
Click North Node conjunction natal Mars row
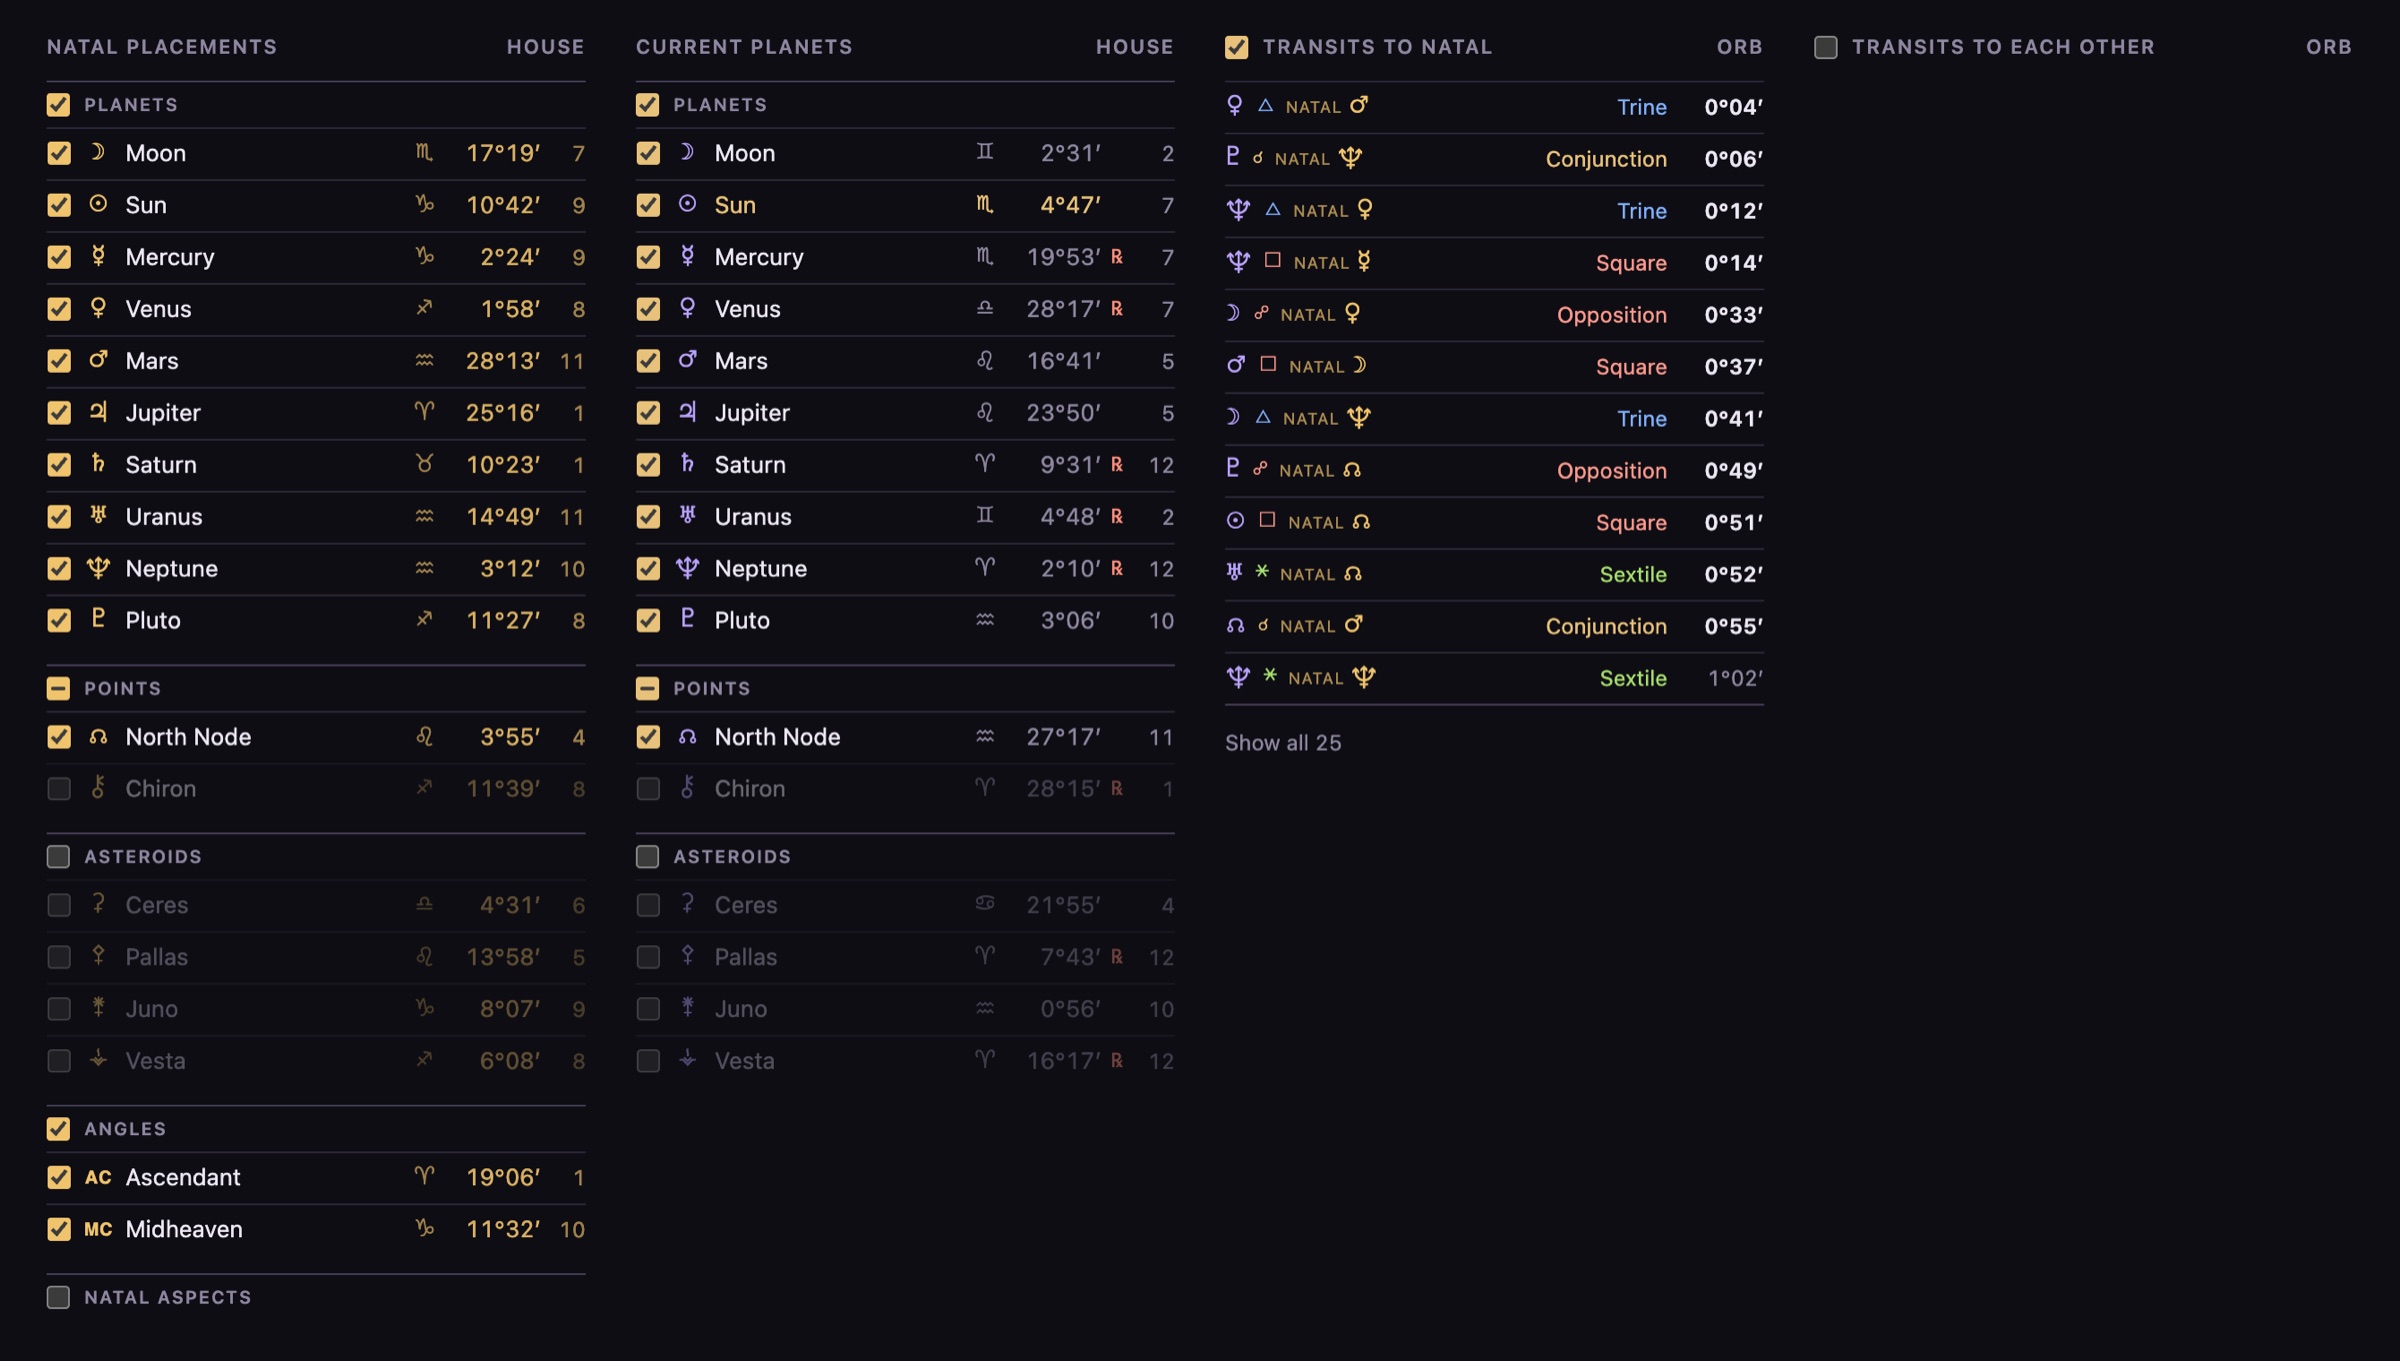pos(1494,627)
